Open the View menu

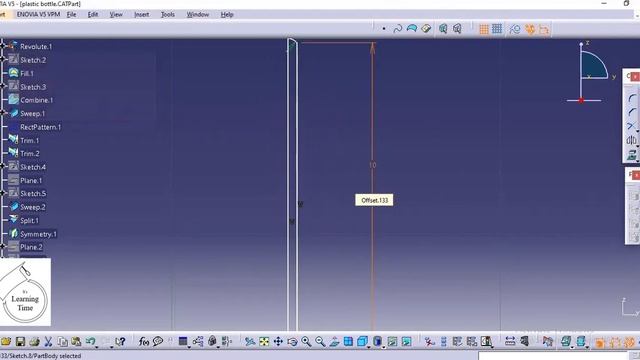[116, 14]
